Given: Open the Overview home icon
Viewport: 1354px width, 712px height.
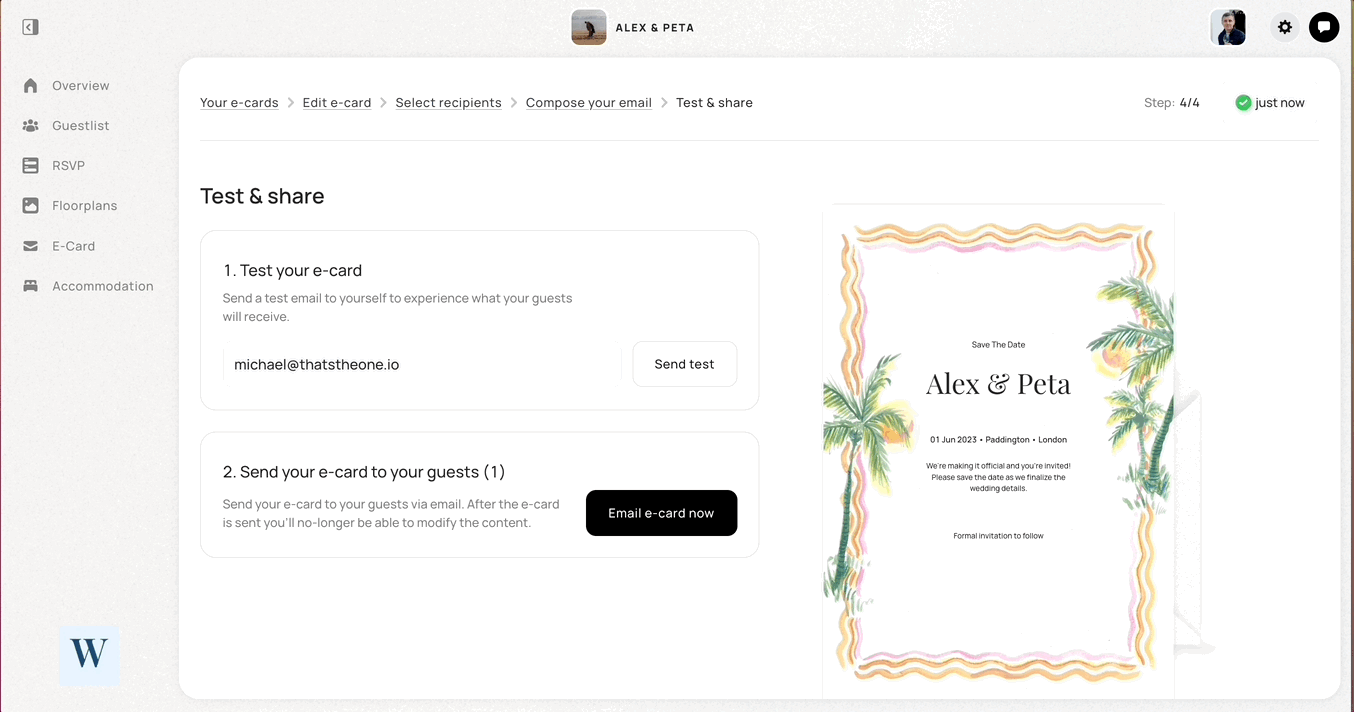Looking at the screenshot, I should pyautogui.click(x=31, y=86).
